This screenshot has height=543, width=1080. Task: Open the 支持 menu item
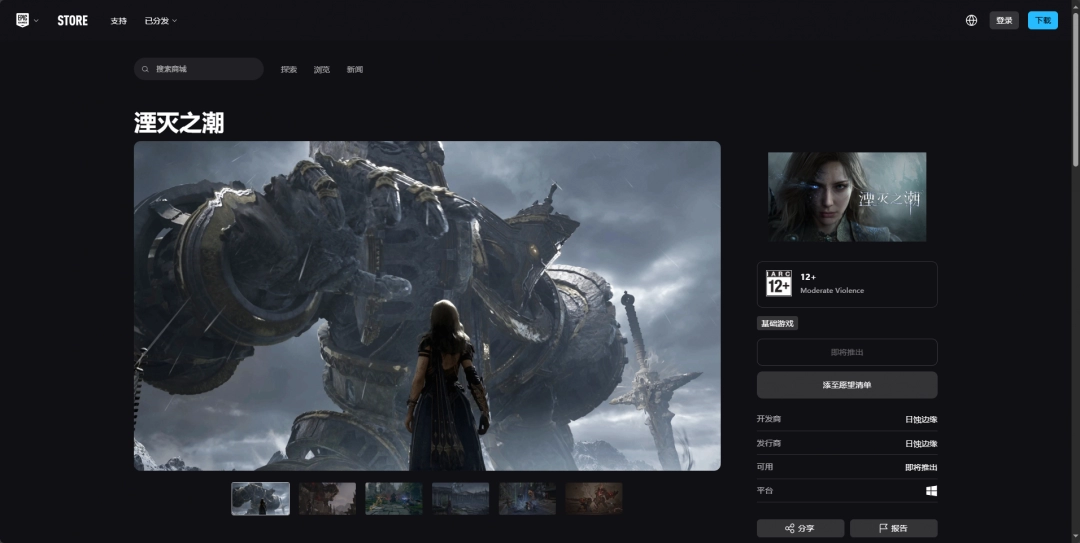(x=119, y=21)
